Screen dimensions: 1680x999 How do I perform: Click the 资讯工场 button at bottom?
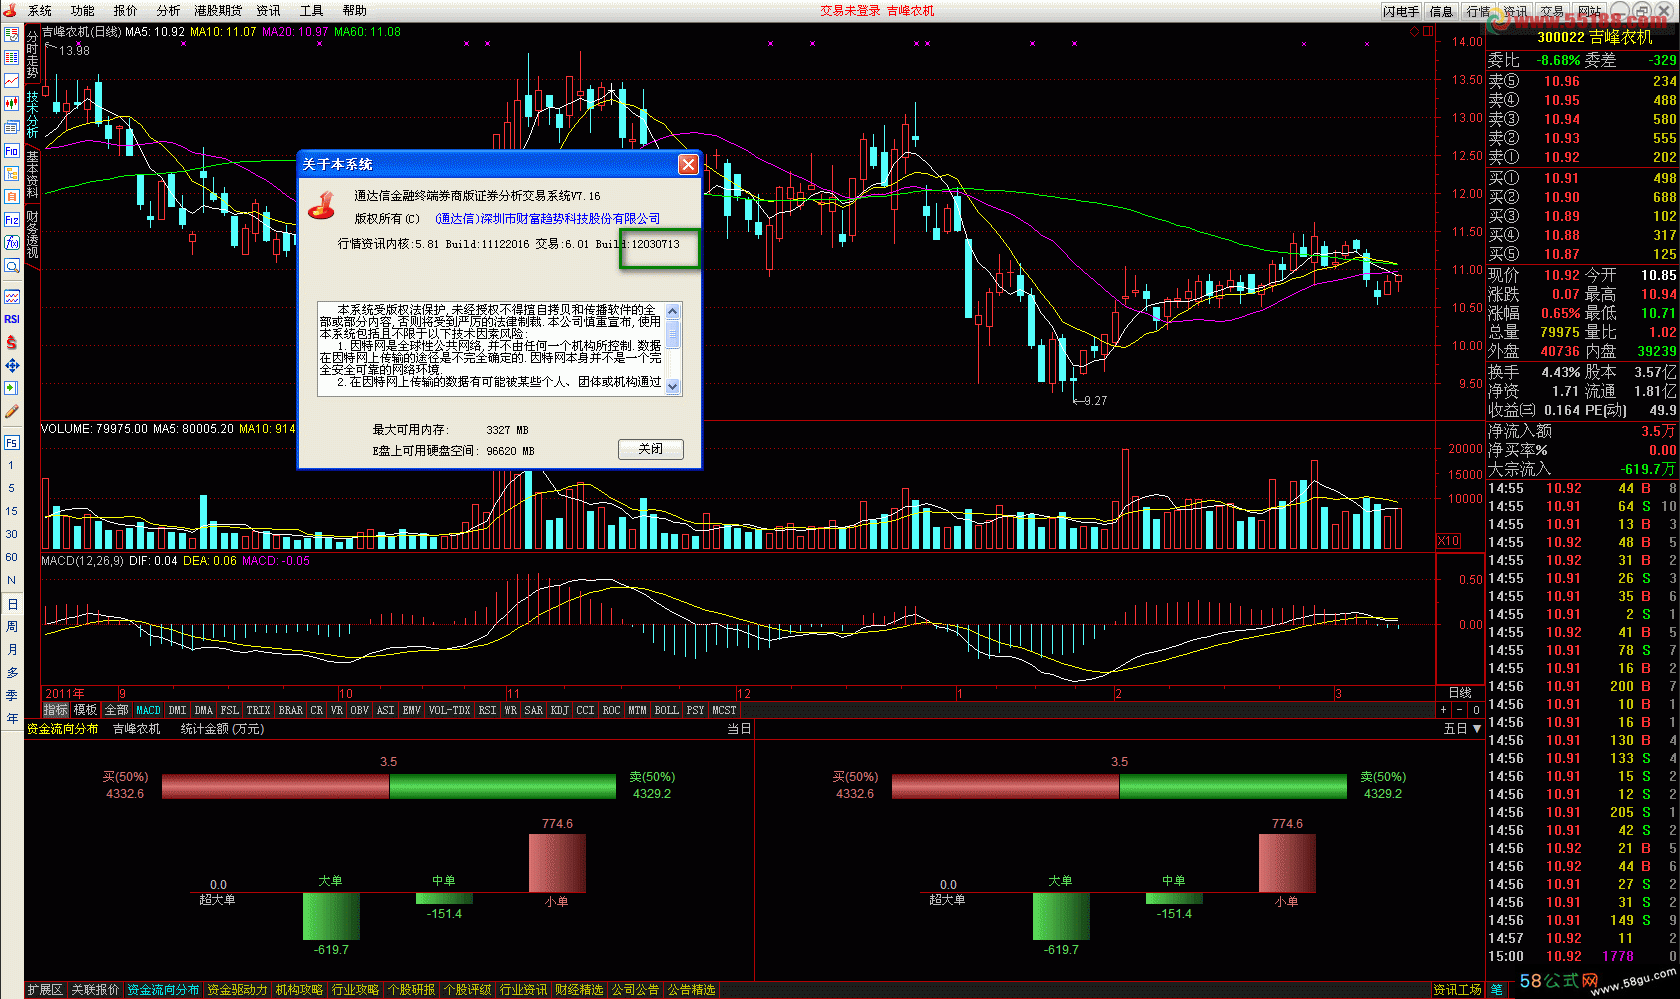pyautogui.click(x=1457, y=990)
